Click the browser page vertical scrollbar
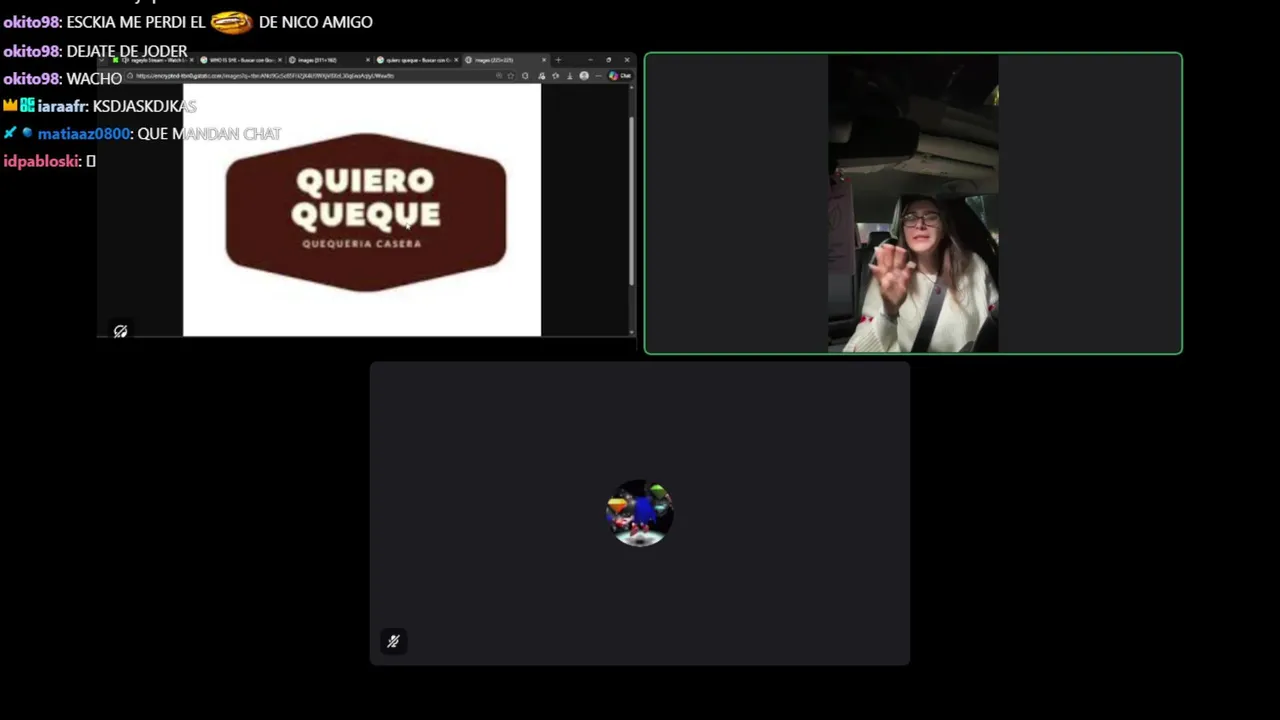The image size is (1280, 720). pyautogui.click(x=631, y=200)
